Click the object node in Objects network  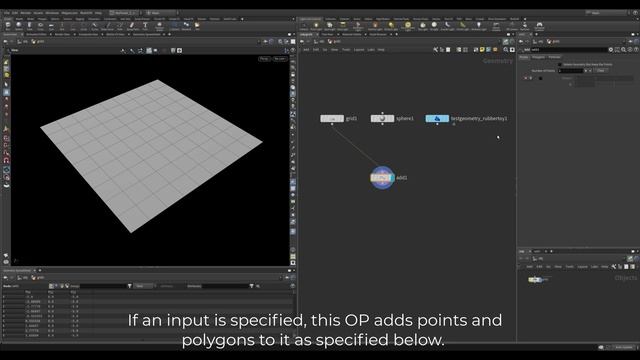click(535, 280)
